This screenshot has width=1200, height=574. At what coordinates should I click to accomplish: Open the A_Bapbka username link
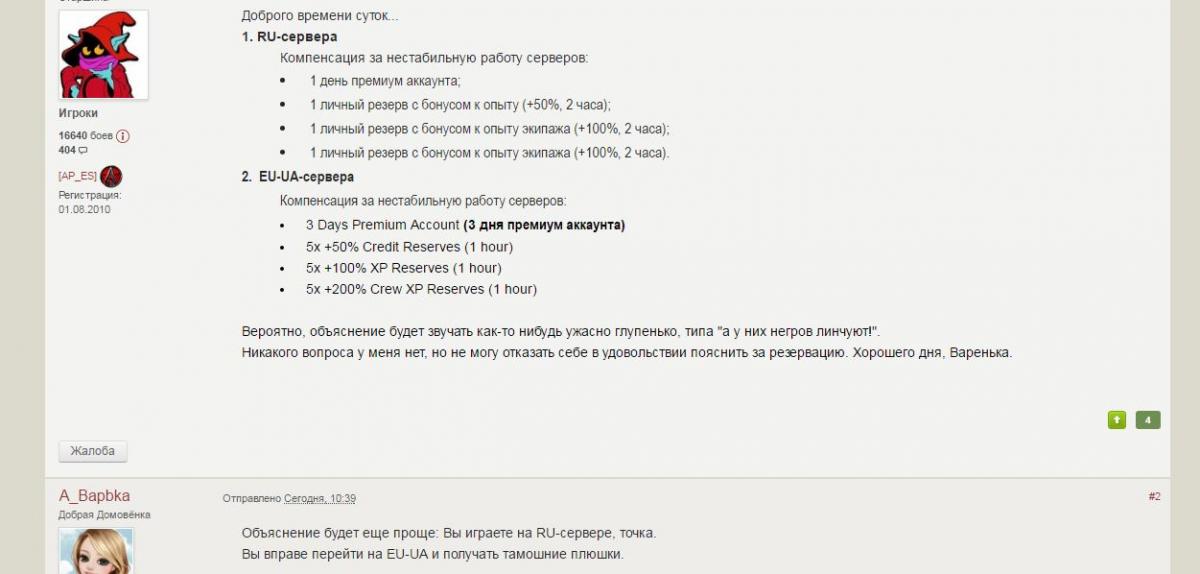[94, 496]
